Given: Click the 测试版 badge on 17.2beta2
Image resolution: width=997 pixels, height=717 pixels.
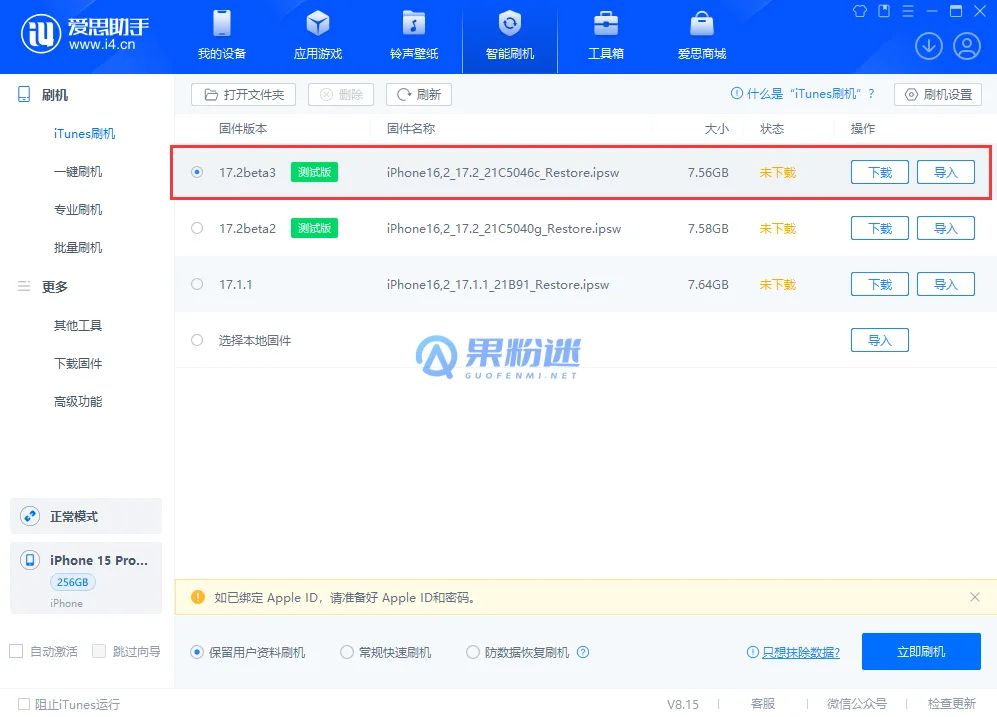Looking at the screenshot, I should pyautogui.click(x=314, y=228).
